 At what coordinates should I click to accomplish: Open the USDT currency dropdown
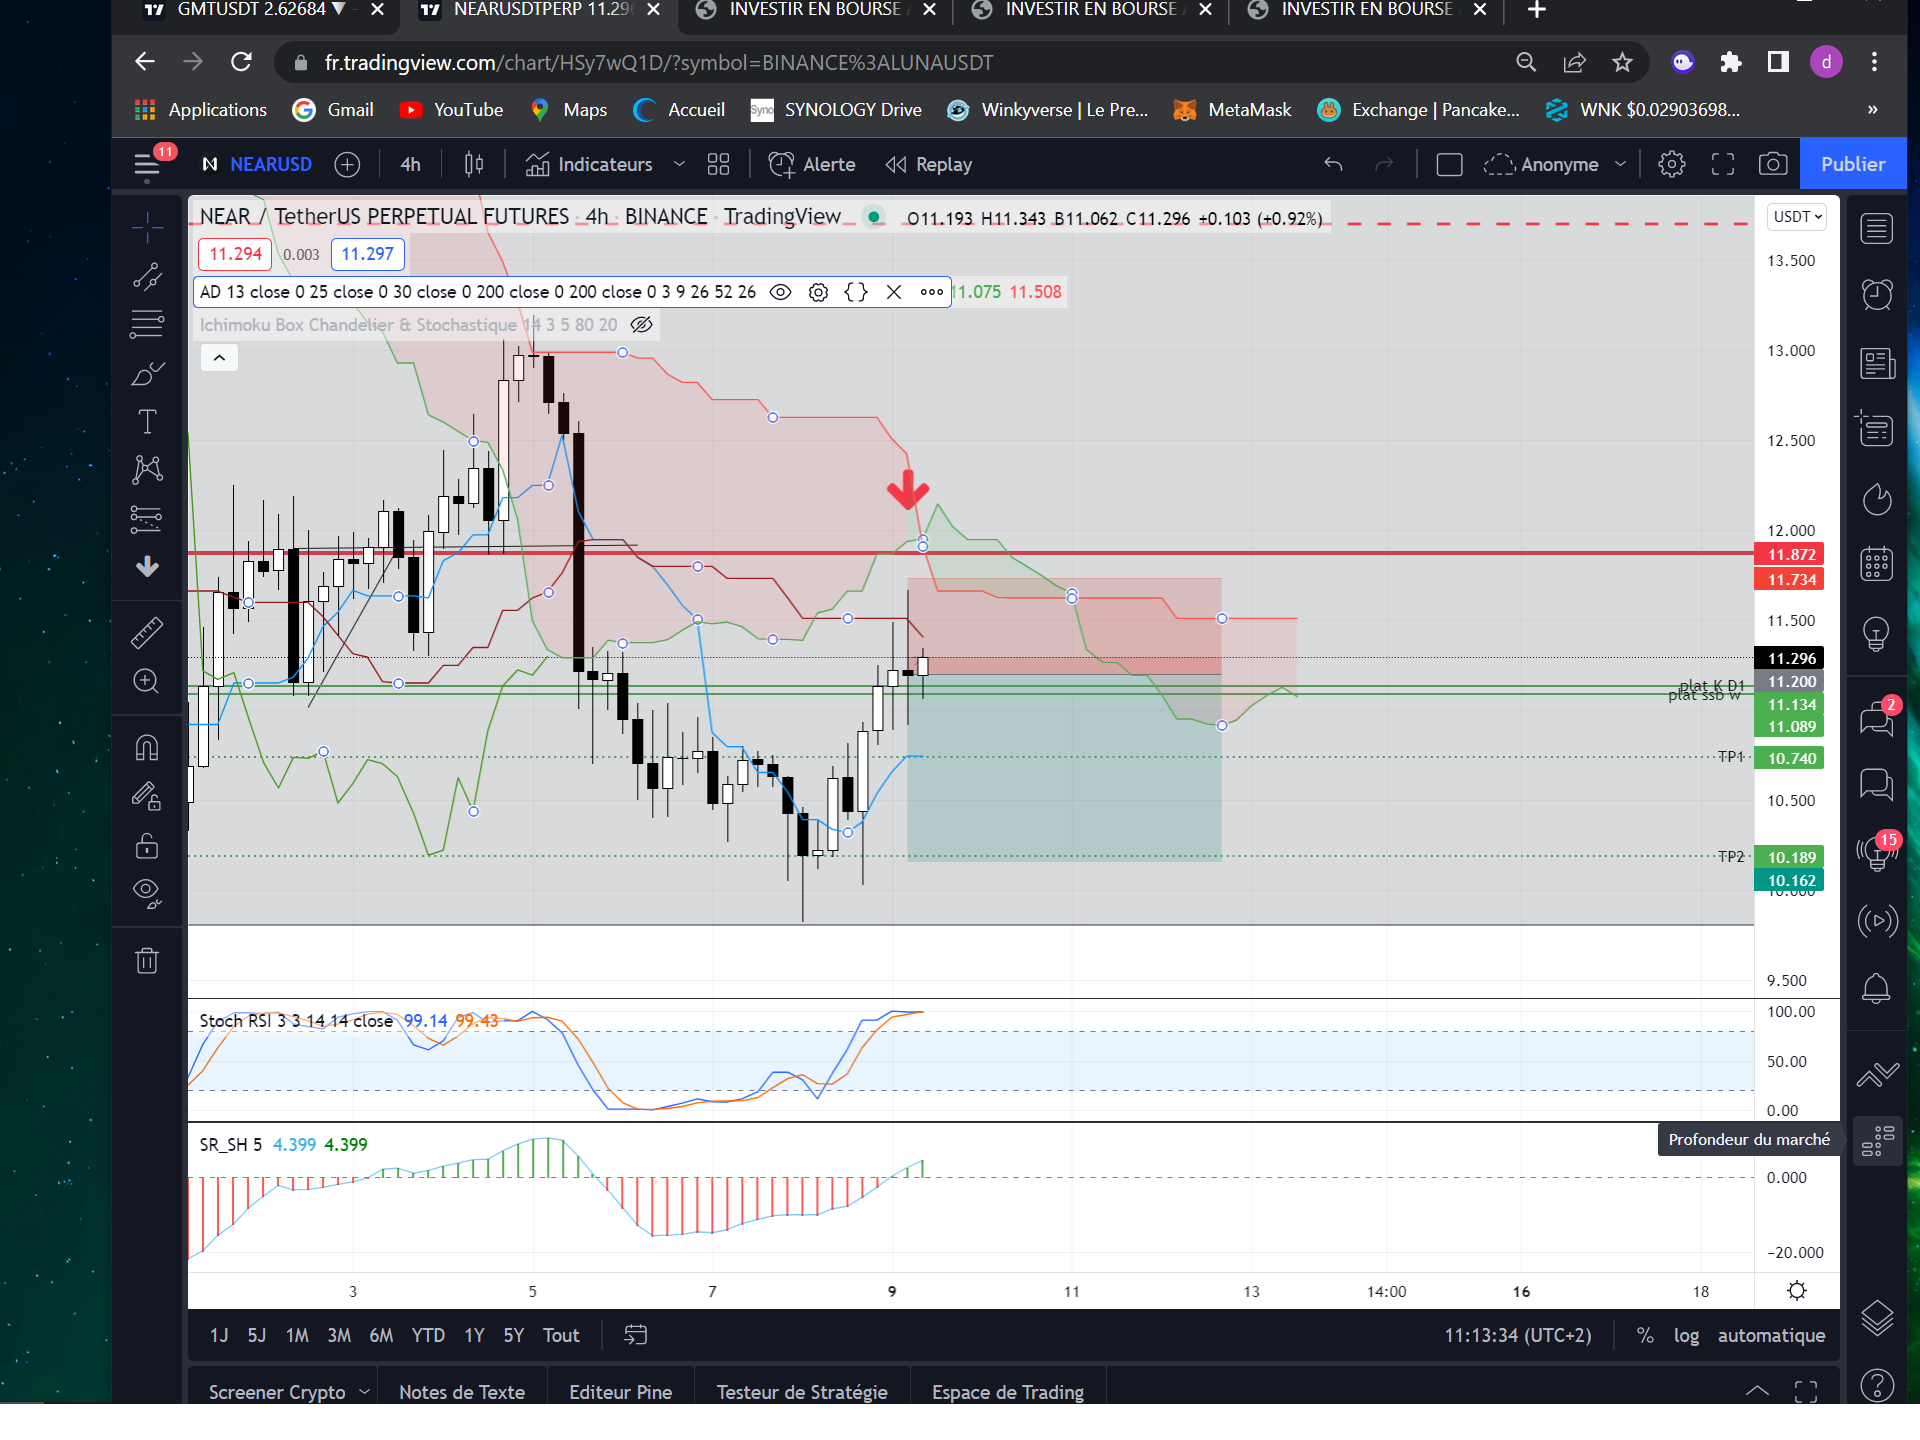click(x=1797, y=217)
